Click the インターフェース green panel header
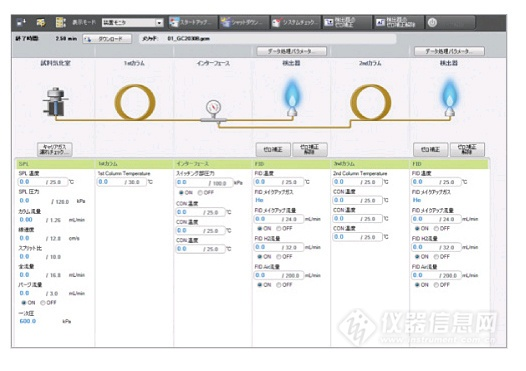Viewport: 526px width, 371px height. point(213,164)
